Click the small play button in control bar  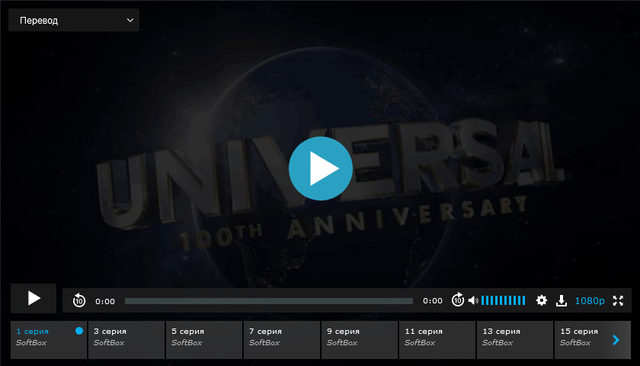point(33,298)
